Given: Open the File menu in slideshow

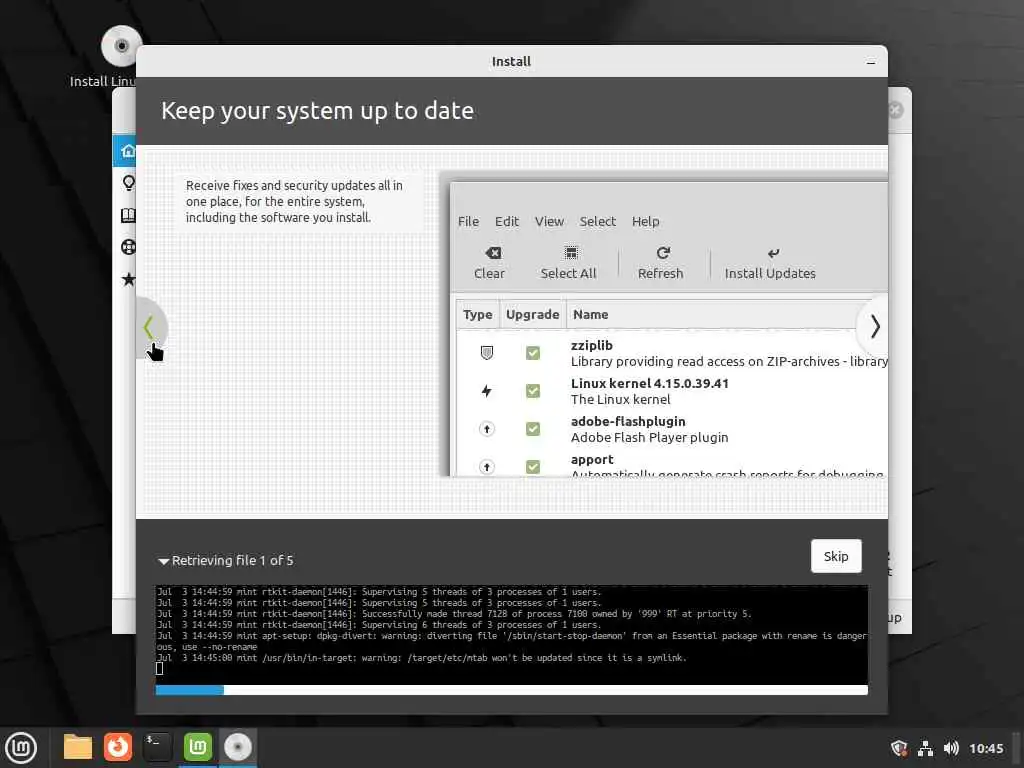Looking at the screenshot, I should point(468,221).
